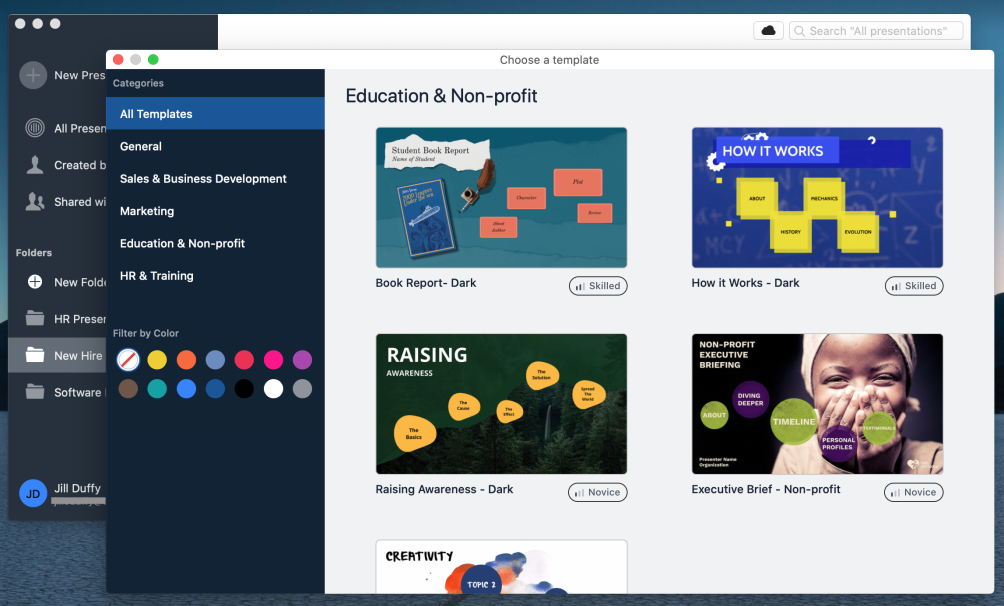Click the JD user avatar
The width and height of the screenshot is (1004, 606).
(x=33, y=493)
